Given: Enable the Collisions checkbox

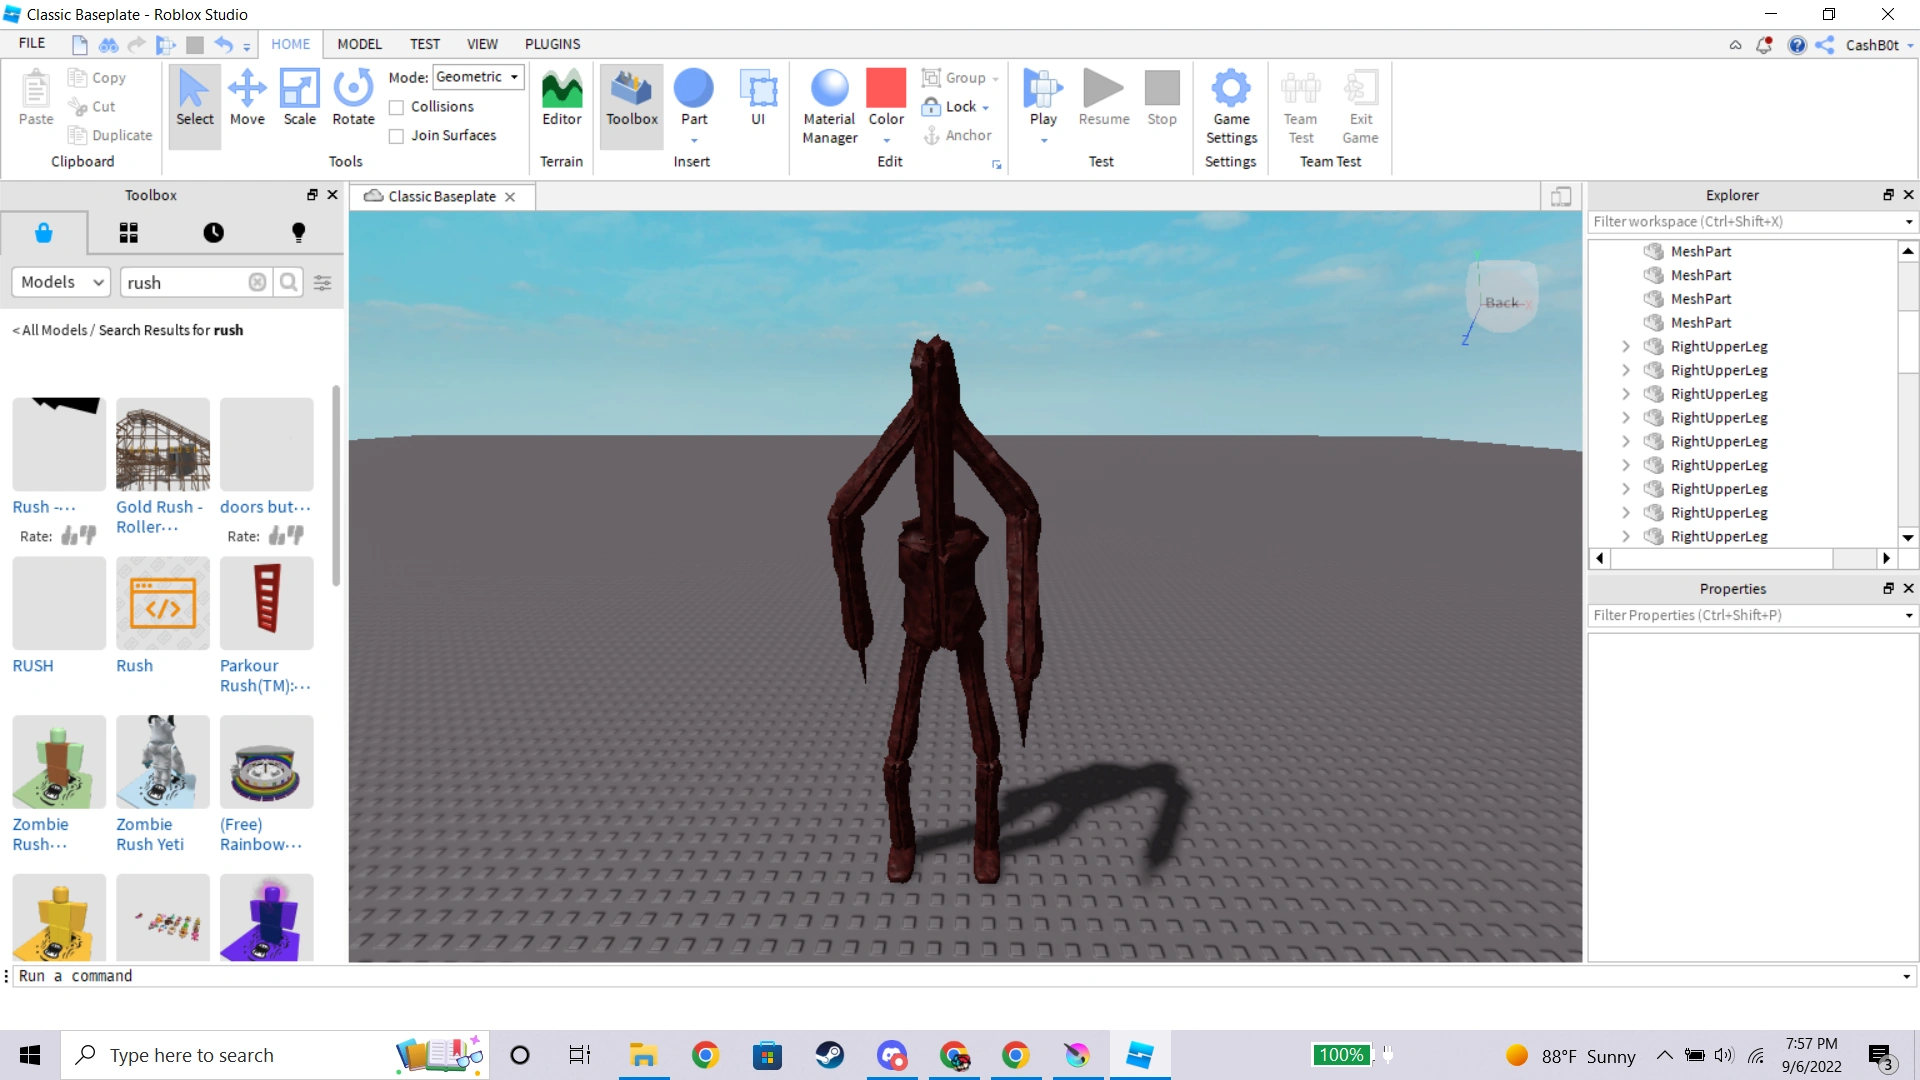Looking at the screenshot, I should tap(397, 107).
